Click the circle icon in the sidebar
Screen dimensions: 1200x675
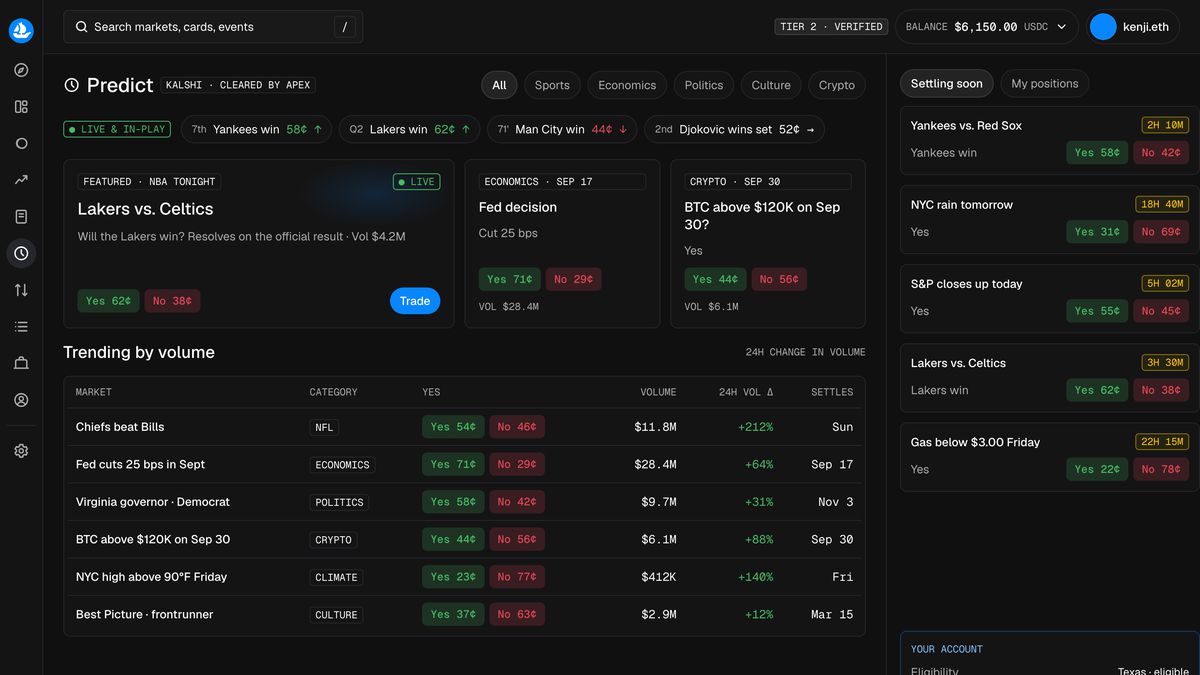(x=21, y=143)
